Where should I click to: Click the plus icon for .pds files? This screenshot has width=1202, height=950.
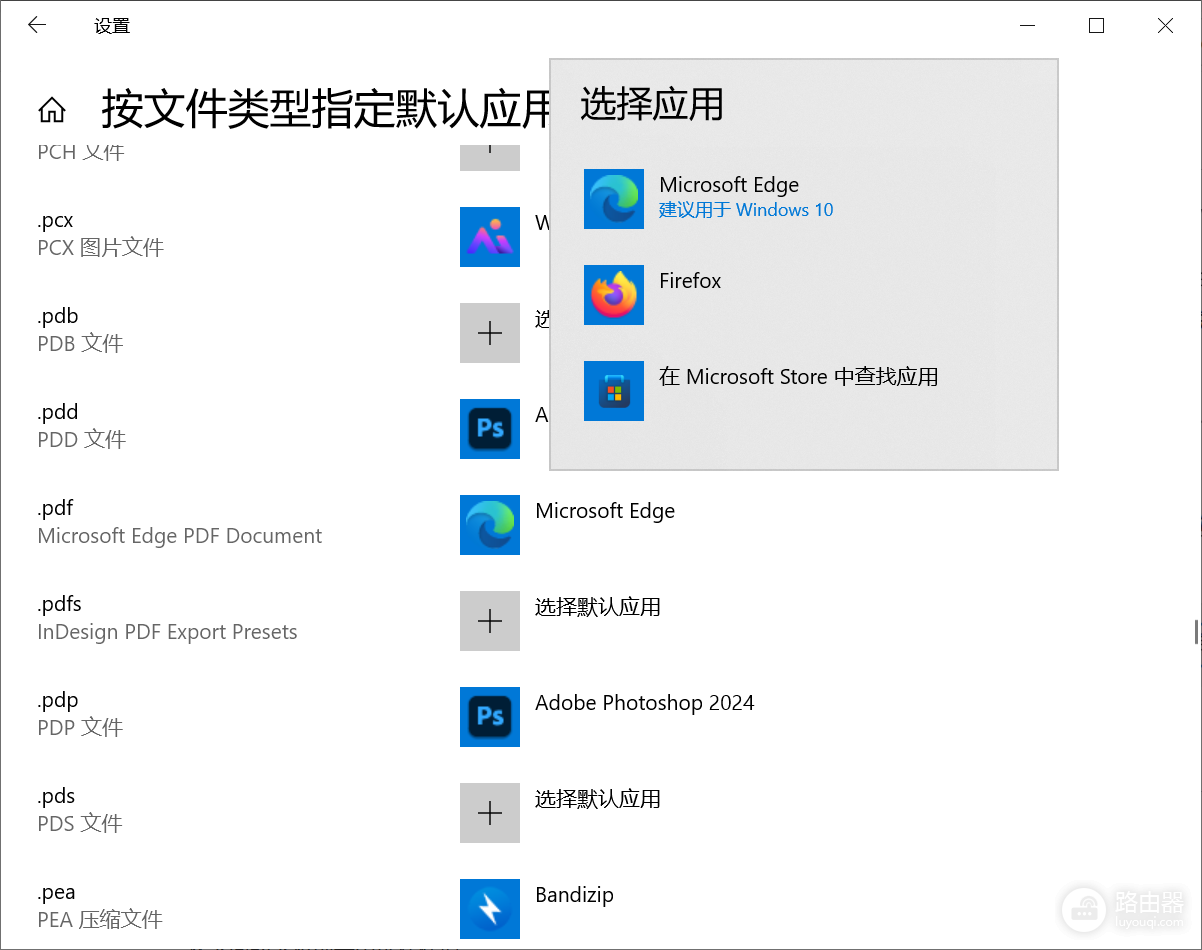[490, 813]
